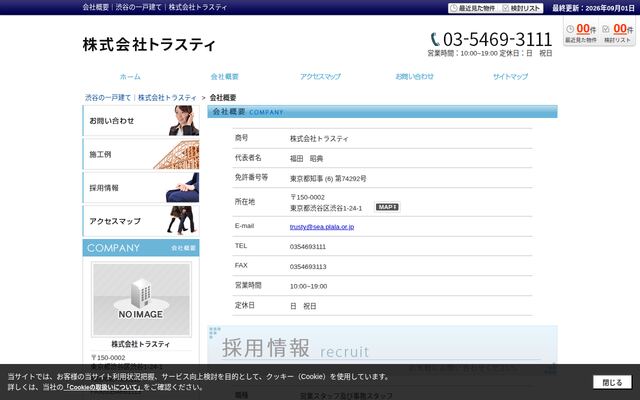Viewport: 640px width, 400px height.
Task: Go to ホーム navigation tab
Action: (x=130, y=76)
